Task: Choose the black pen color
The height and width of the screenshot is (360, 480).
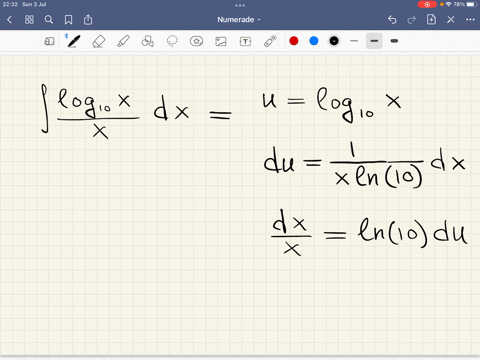Action: (334, 41)
